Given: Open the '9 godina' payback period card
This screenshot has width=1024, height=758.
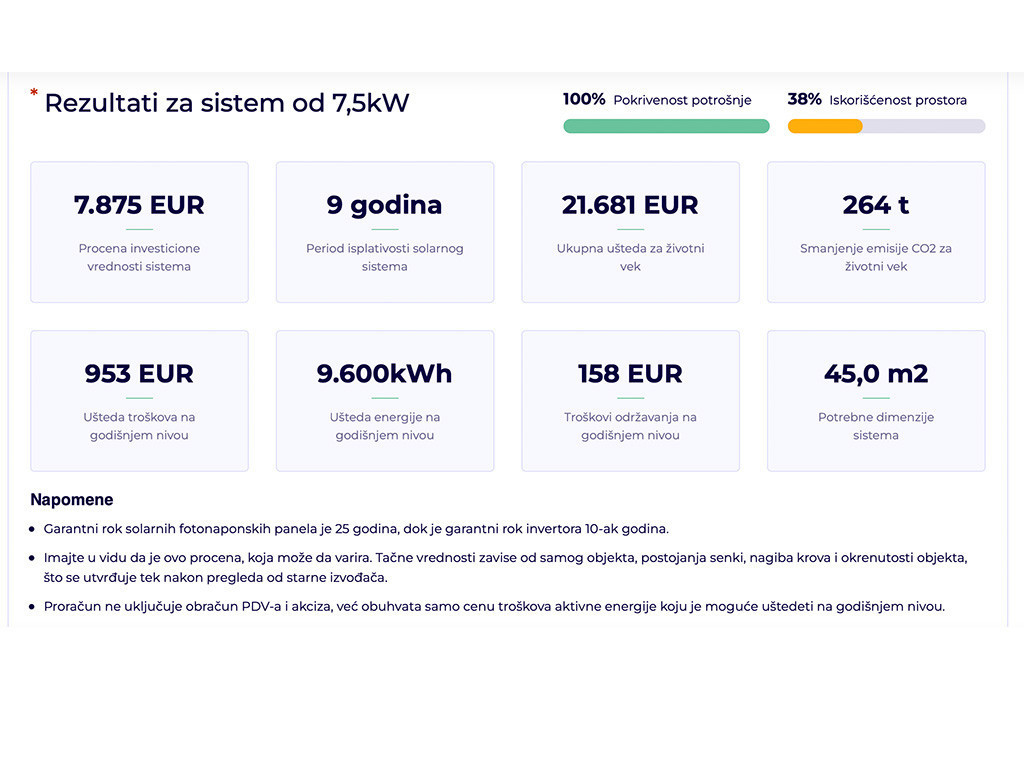Looking at the screenshot, I should click(385, 232).
